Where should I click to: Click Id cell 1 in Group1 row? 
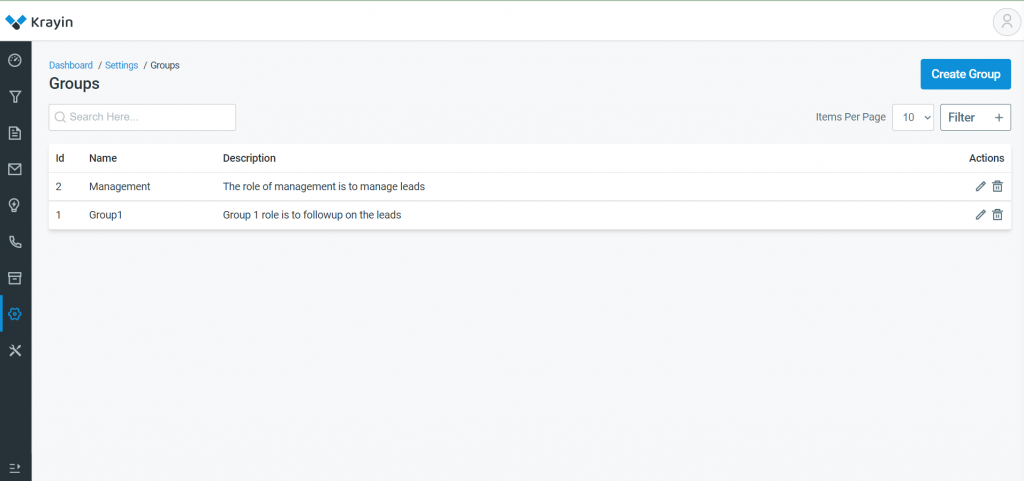point(59,215)
